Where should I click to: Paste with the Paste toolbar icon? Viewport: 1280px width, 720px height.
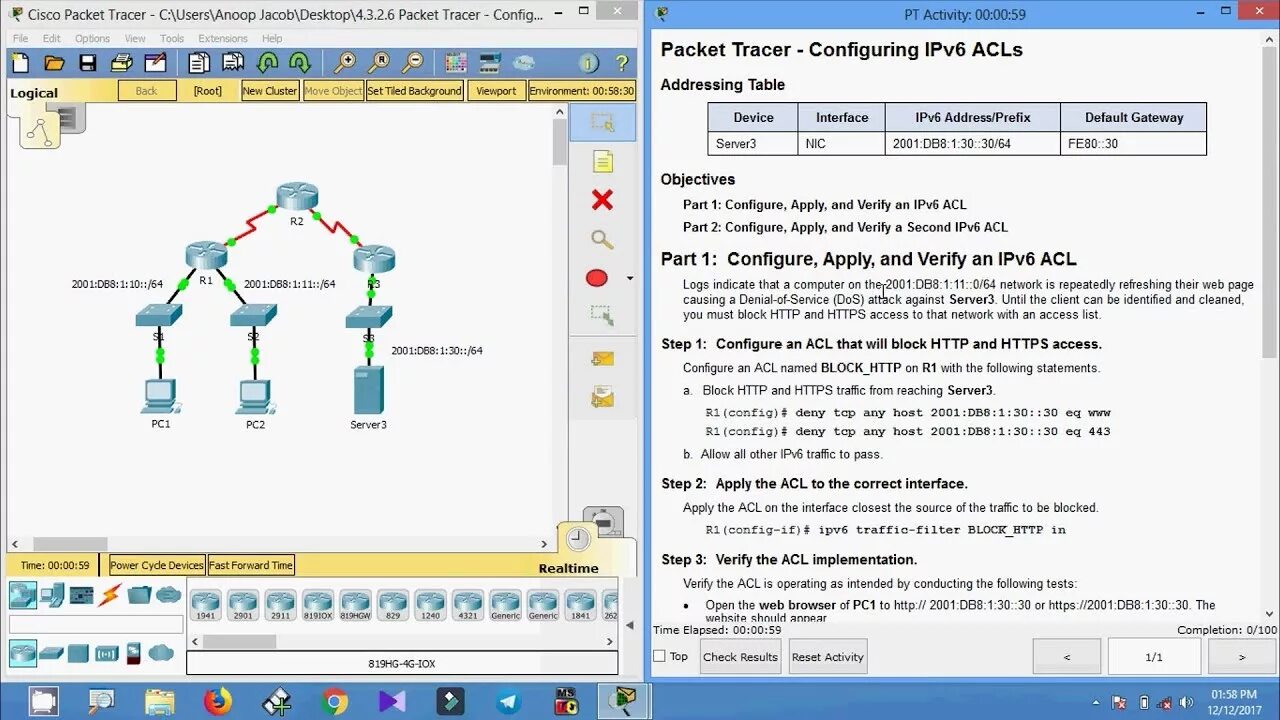tap(232, 63)
